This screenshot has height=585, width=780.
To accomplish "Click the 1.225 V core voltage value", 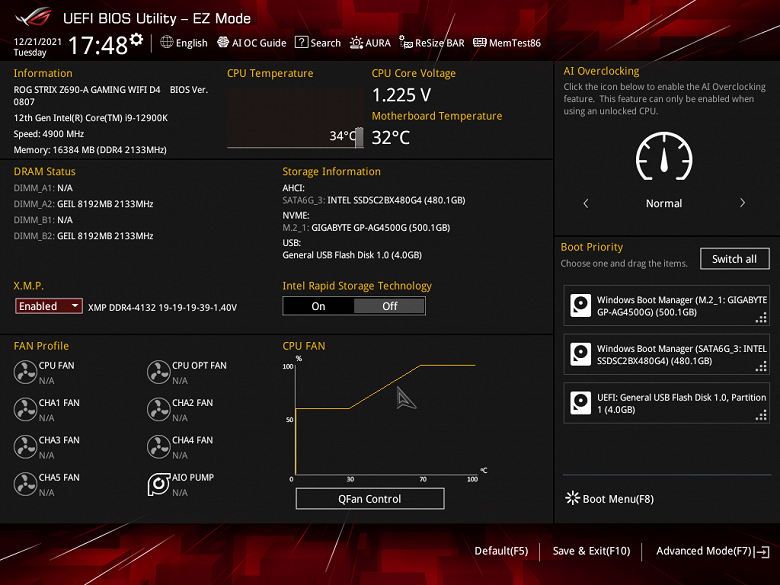I will 401,95.
